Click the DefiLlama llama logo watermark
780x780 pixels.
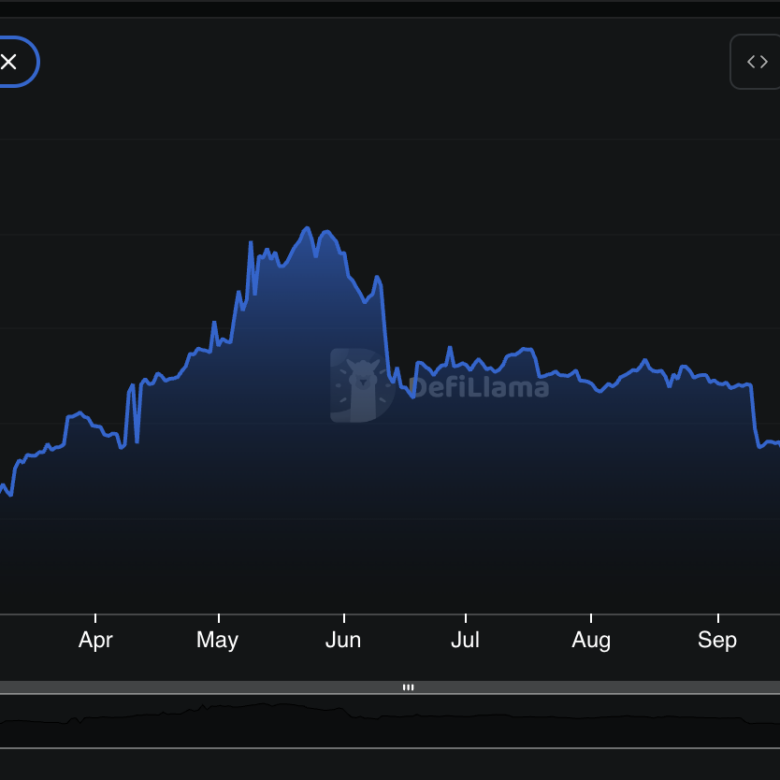[x=361, y=386]
